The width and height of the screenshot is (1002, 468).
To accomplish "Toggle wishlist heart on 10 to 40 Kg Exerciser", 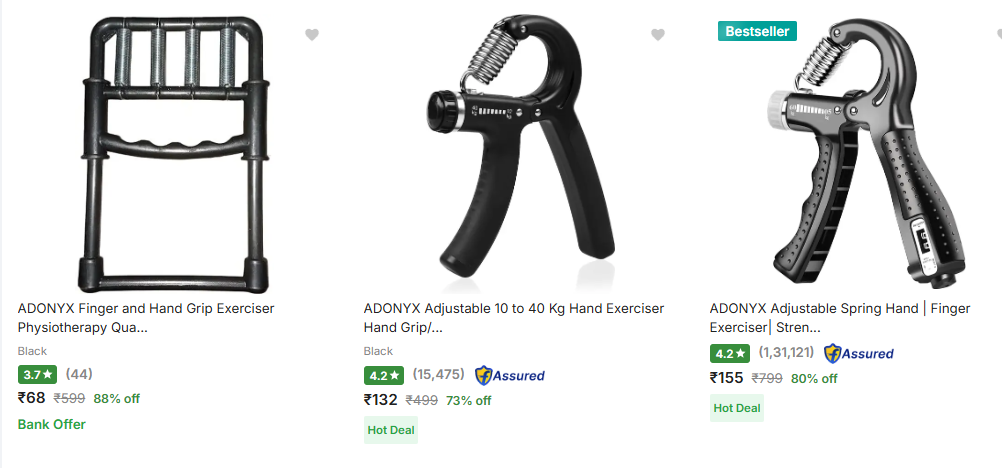I will (658, 35).
